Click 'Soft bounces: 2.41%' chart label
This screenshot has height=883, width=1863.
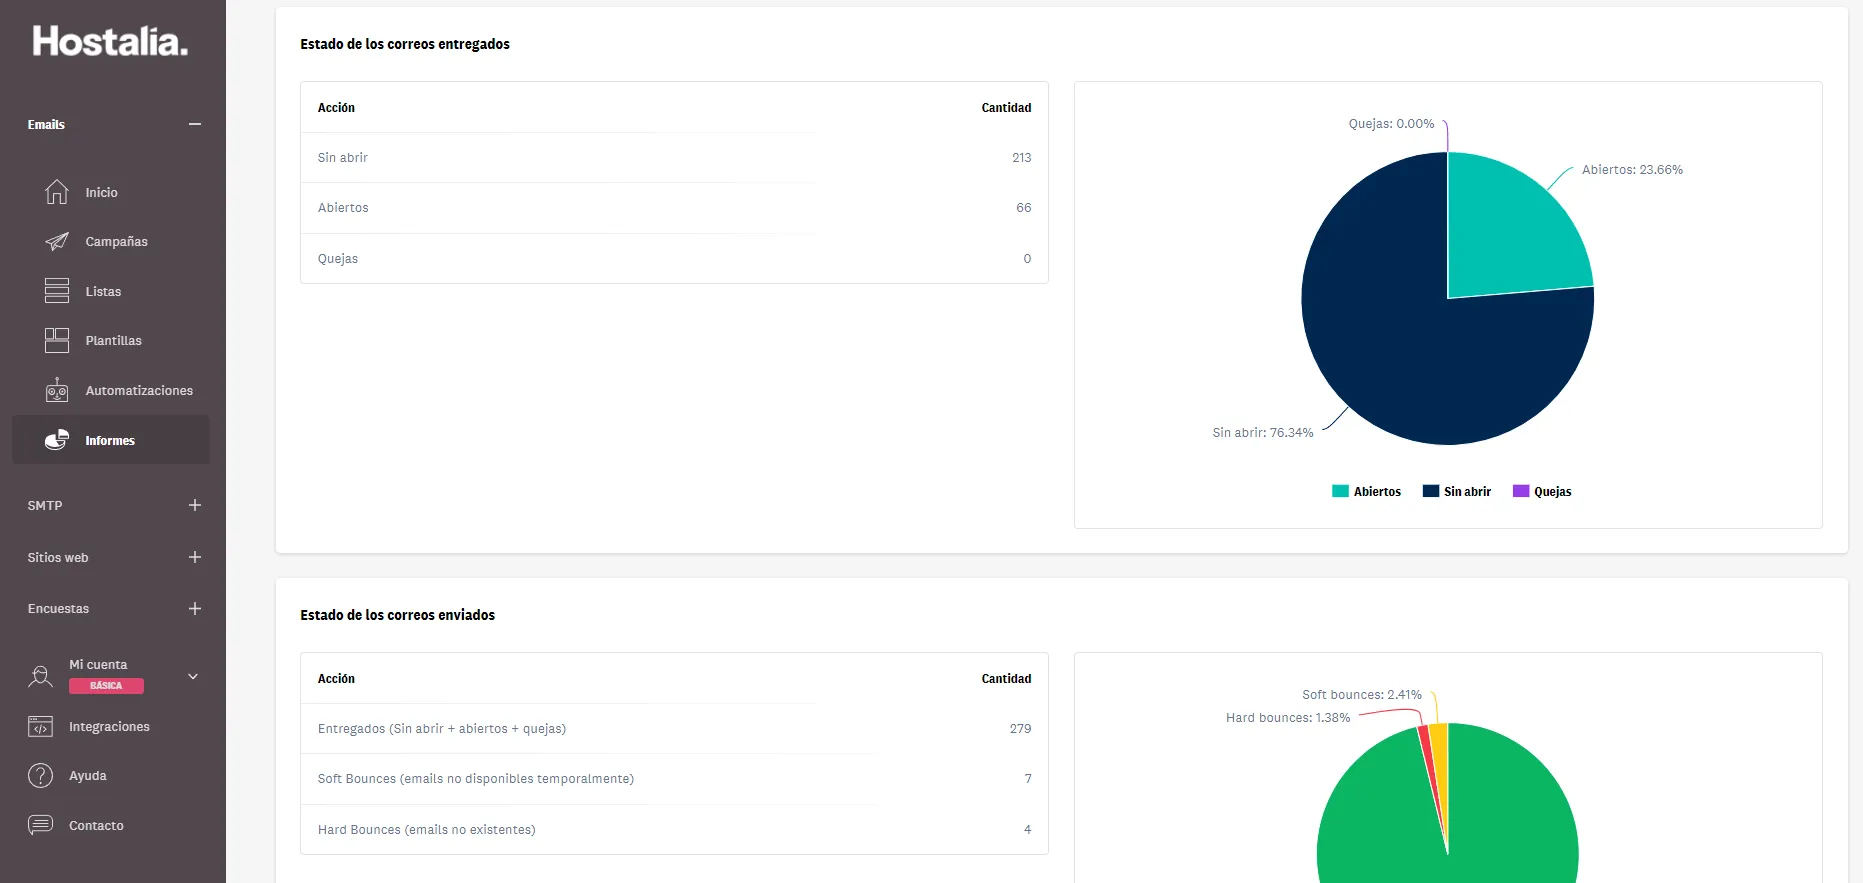(1362, 695)
